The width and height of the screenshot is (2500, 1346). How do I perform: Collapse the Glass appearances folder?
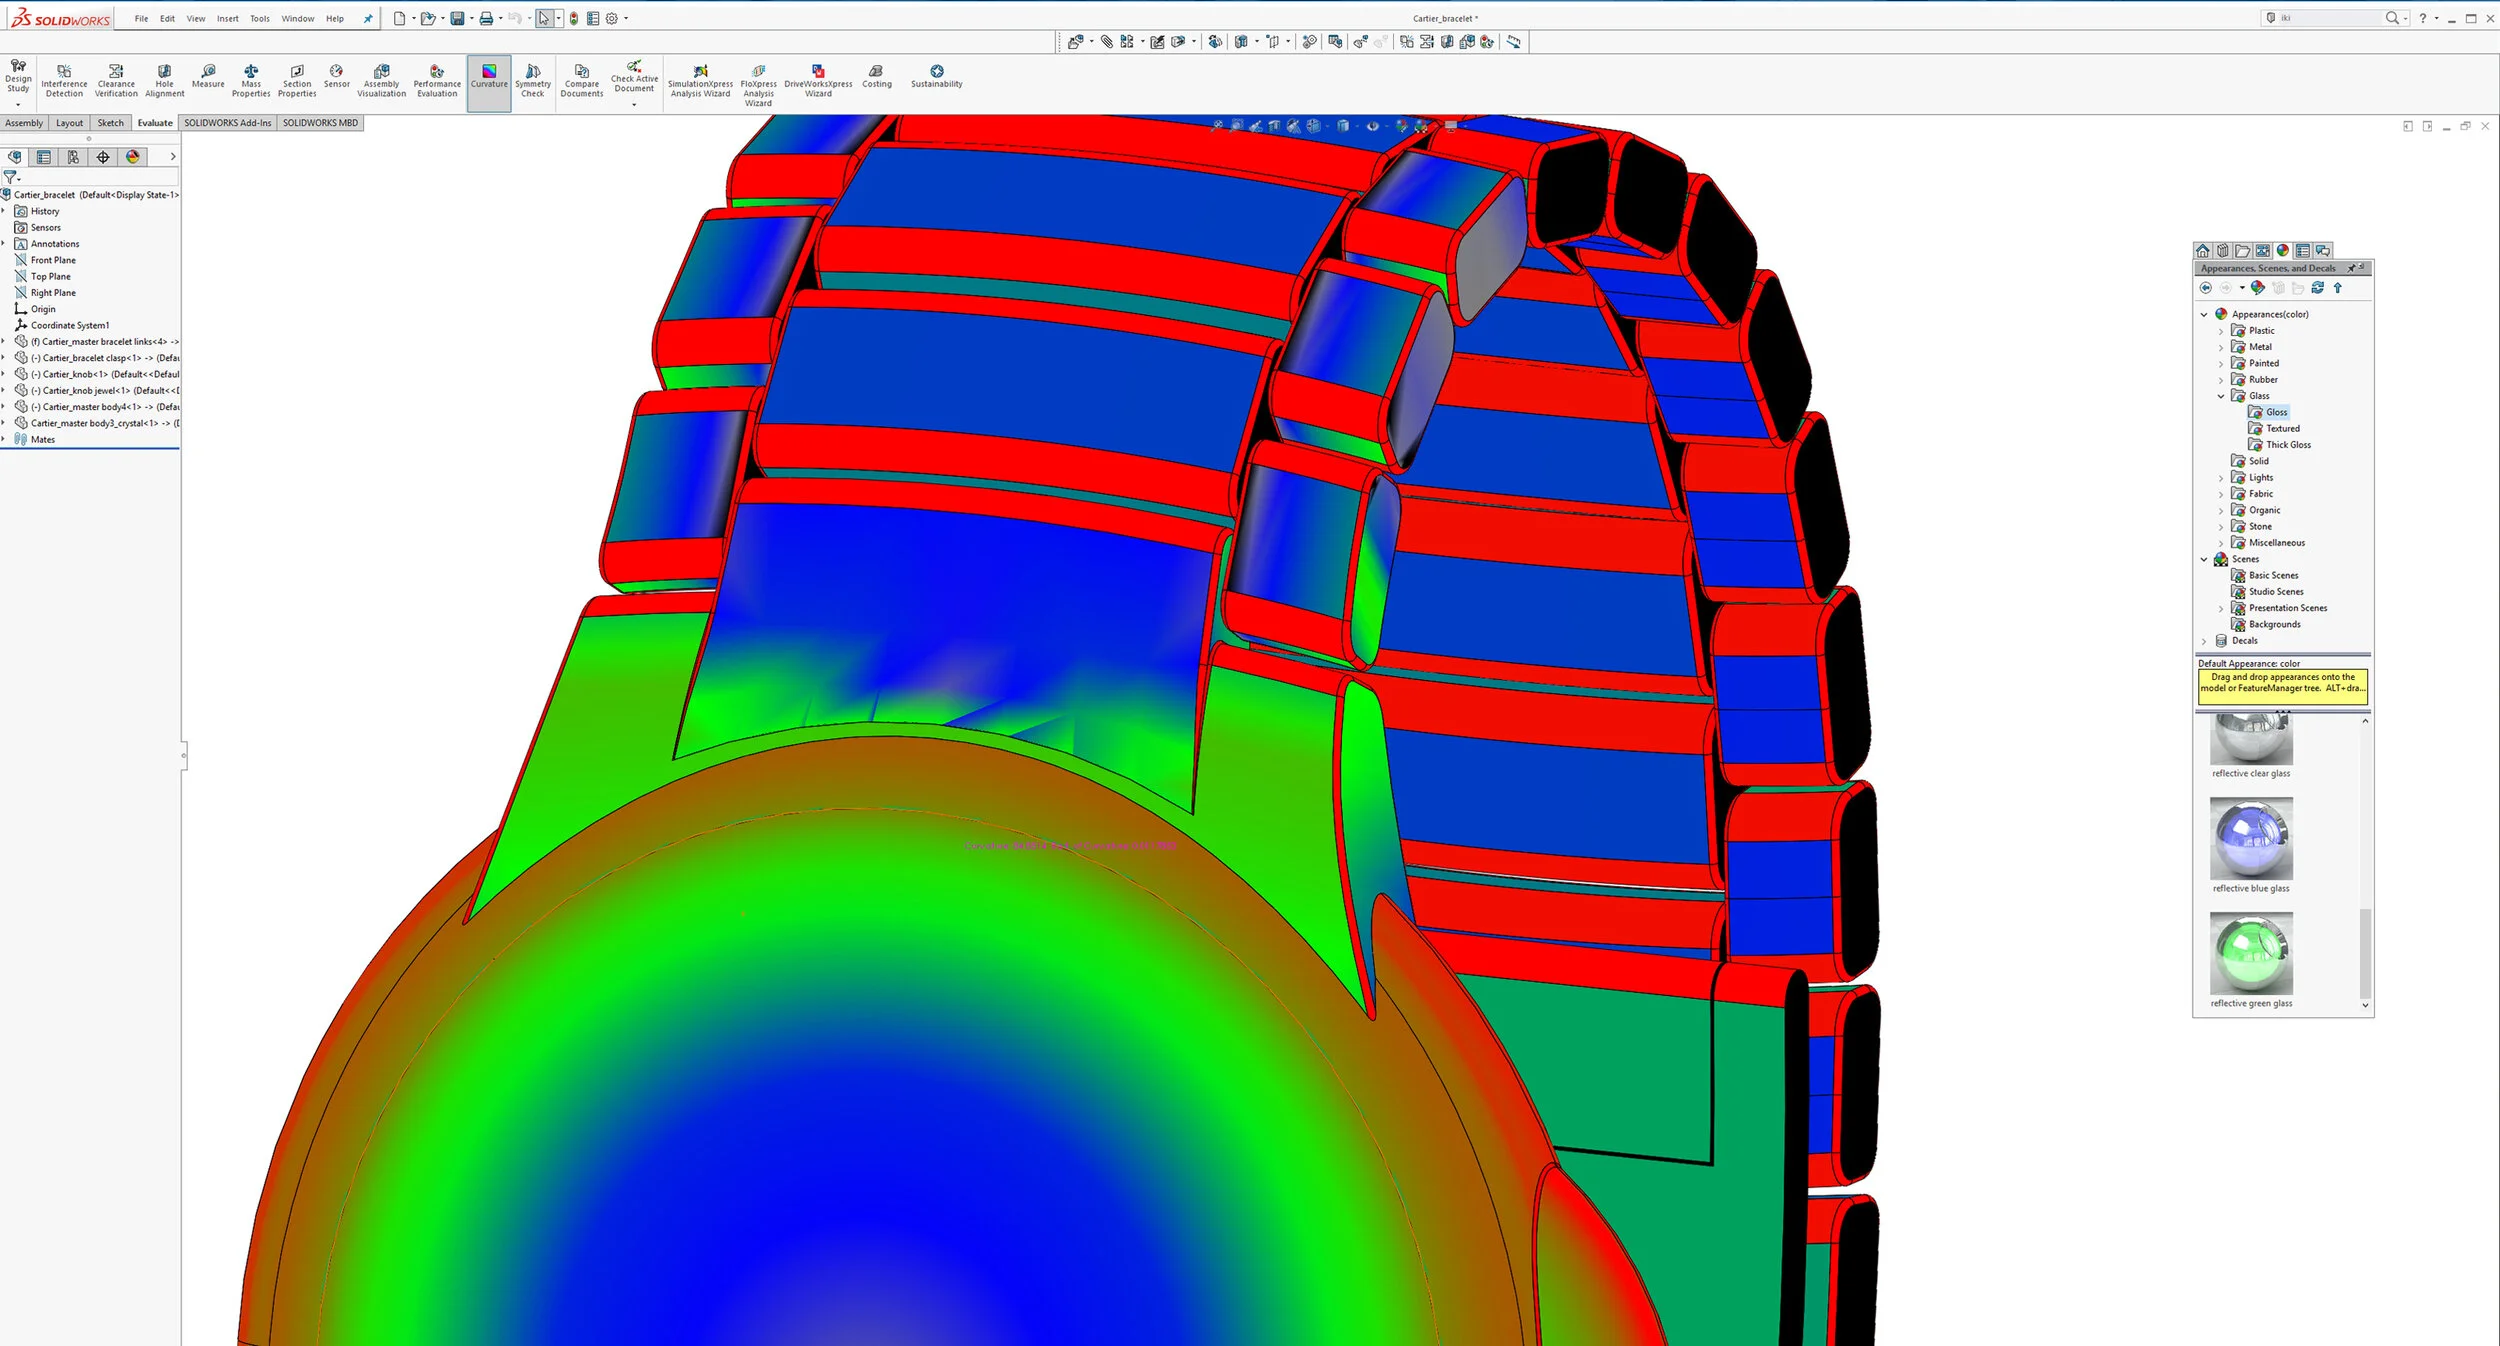pos(2221,396)
